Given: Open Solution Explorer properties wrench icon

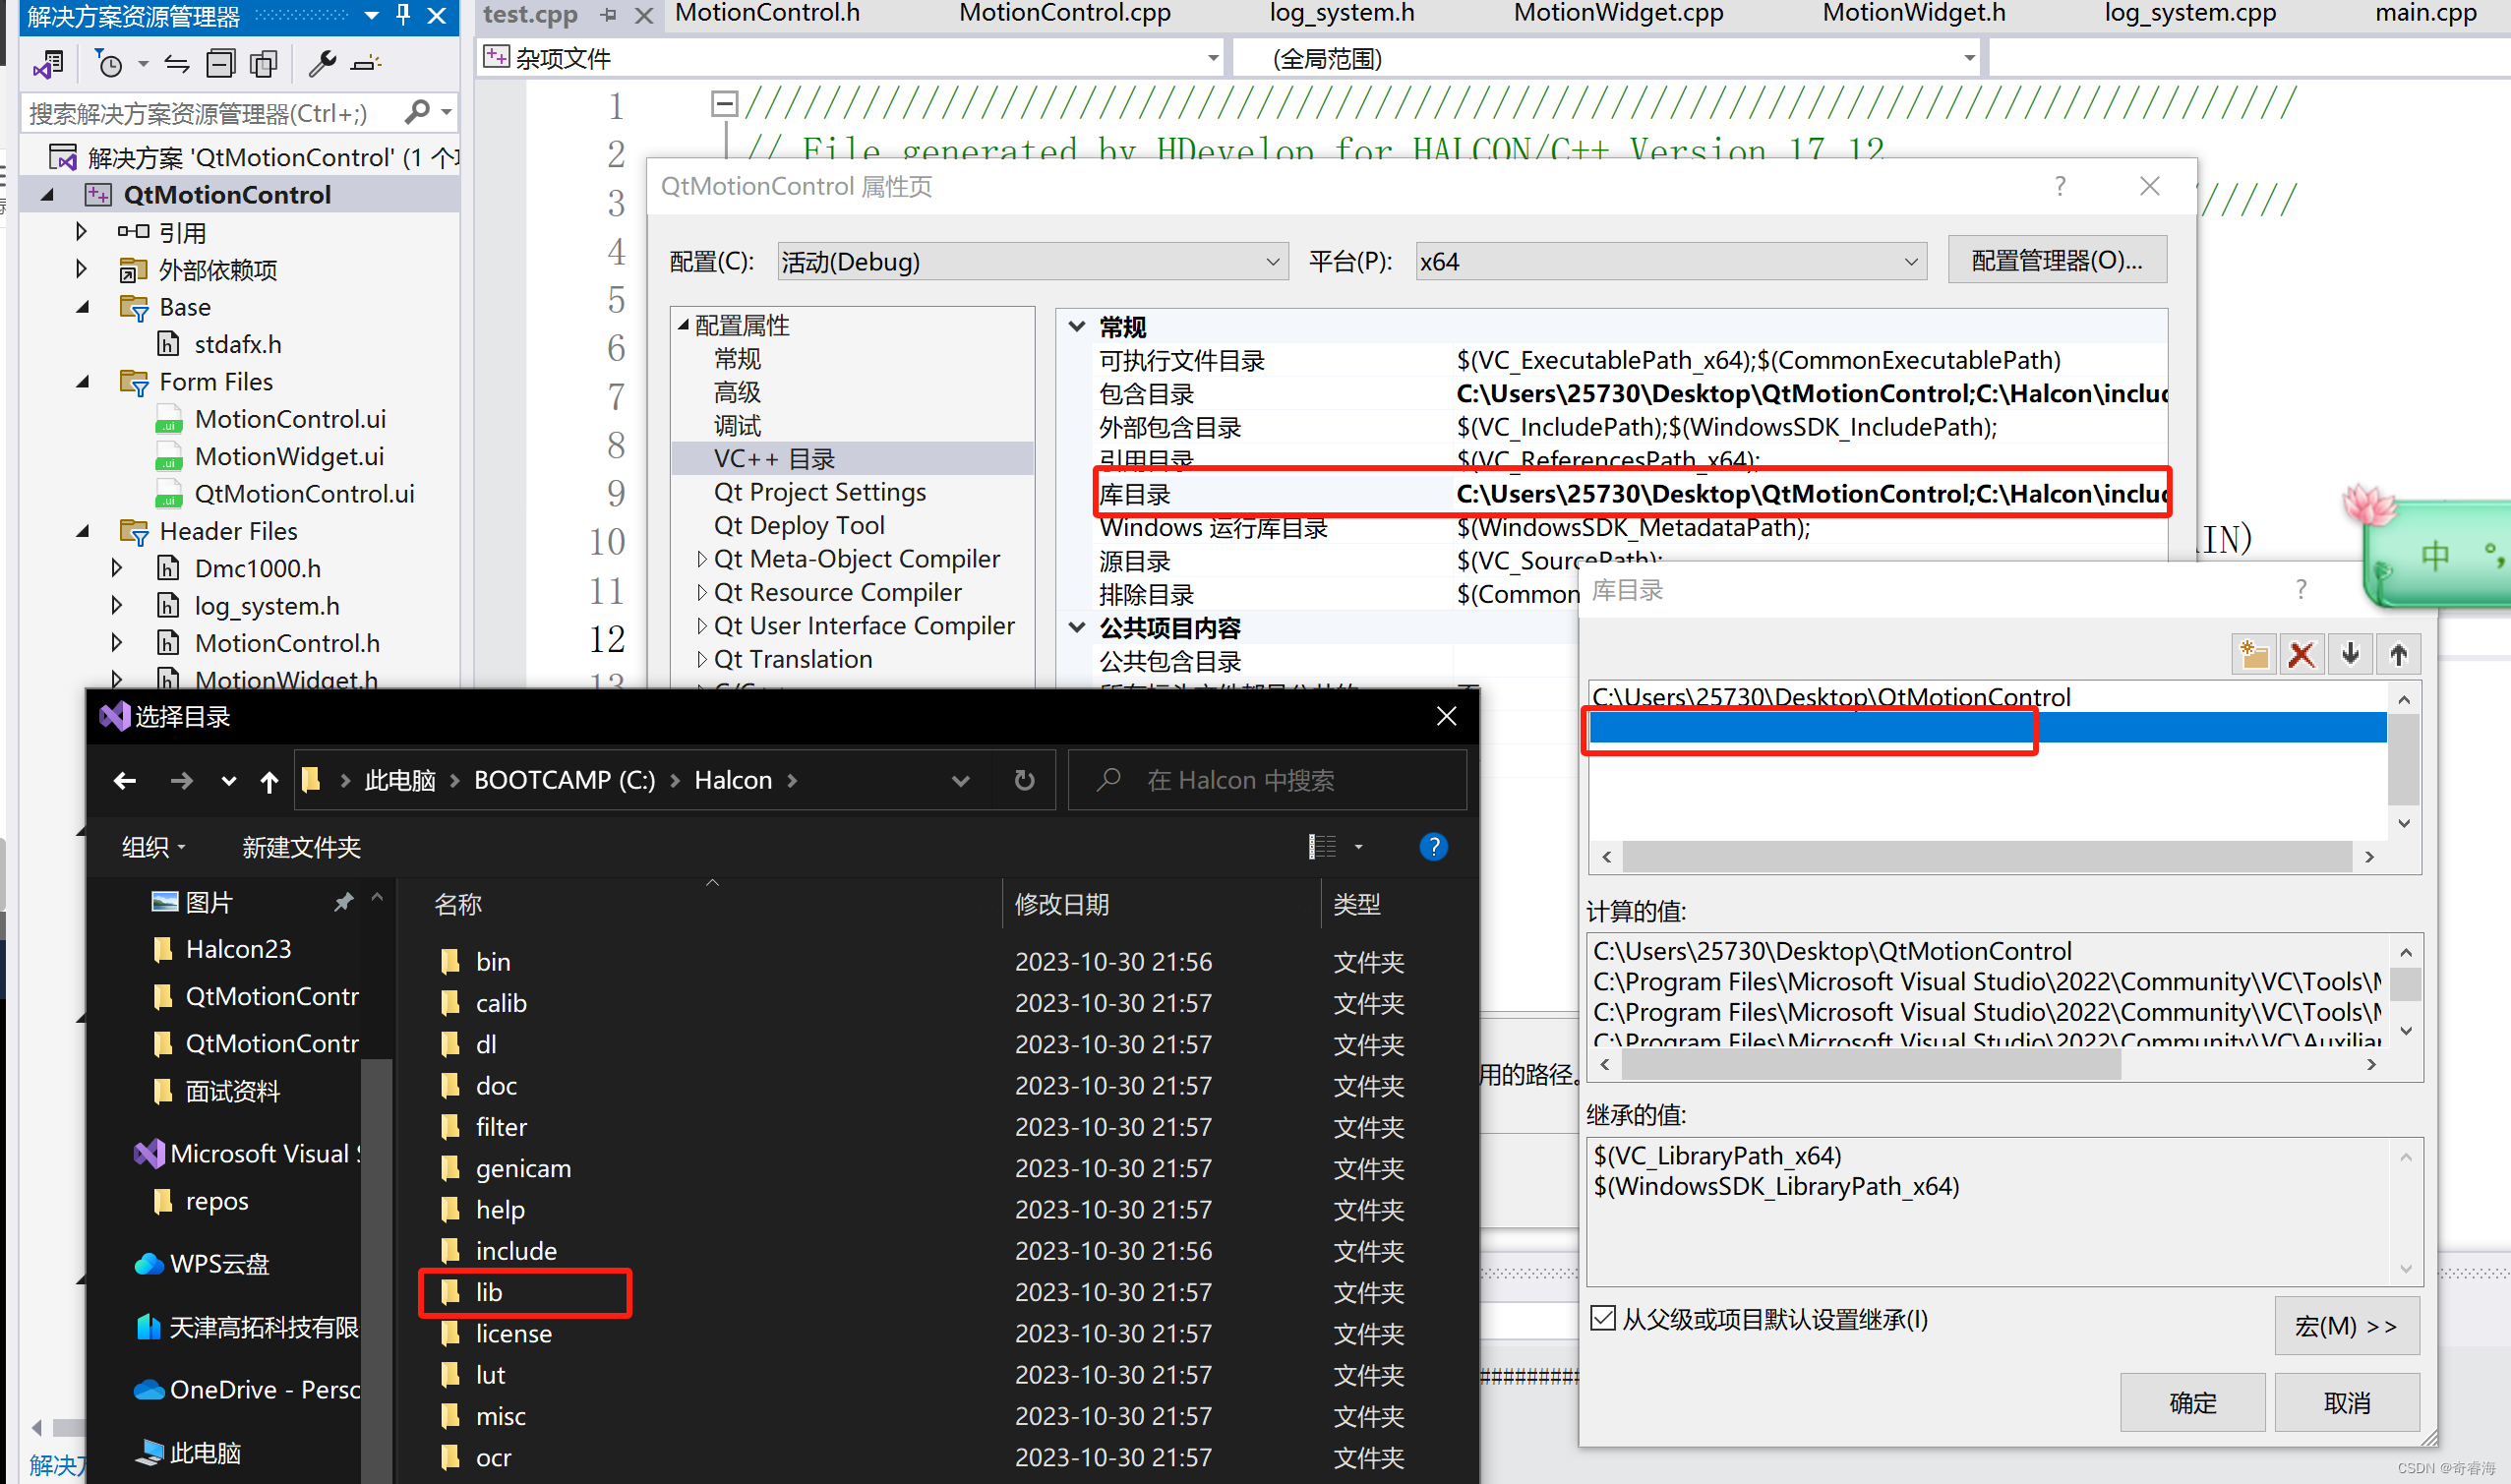Looking at the screenshot, I should [323, 63].
